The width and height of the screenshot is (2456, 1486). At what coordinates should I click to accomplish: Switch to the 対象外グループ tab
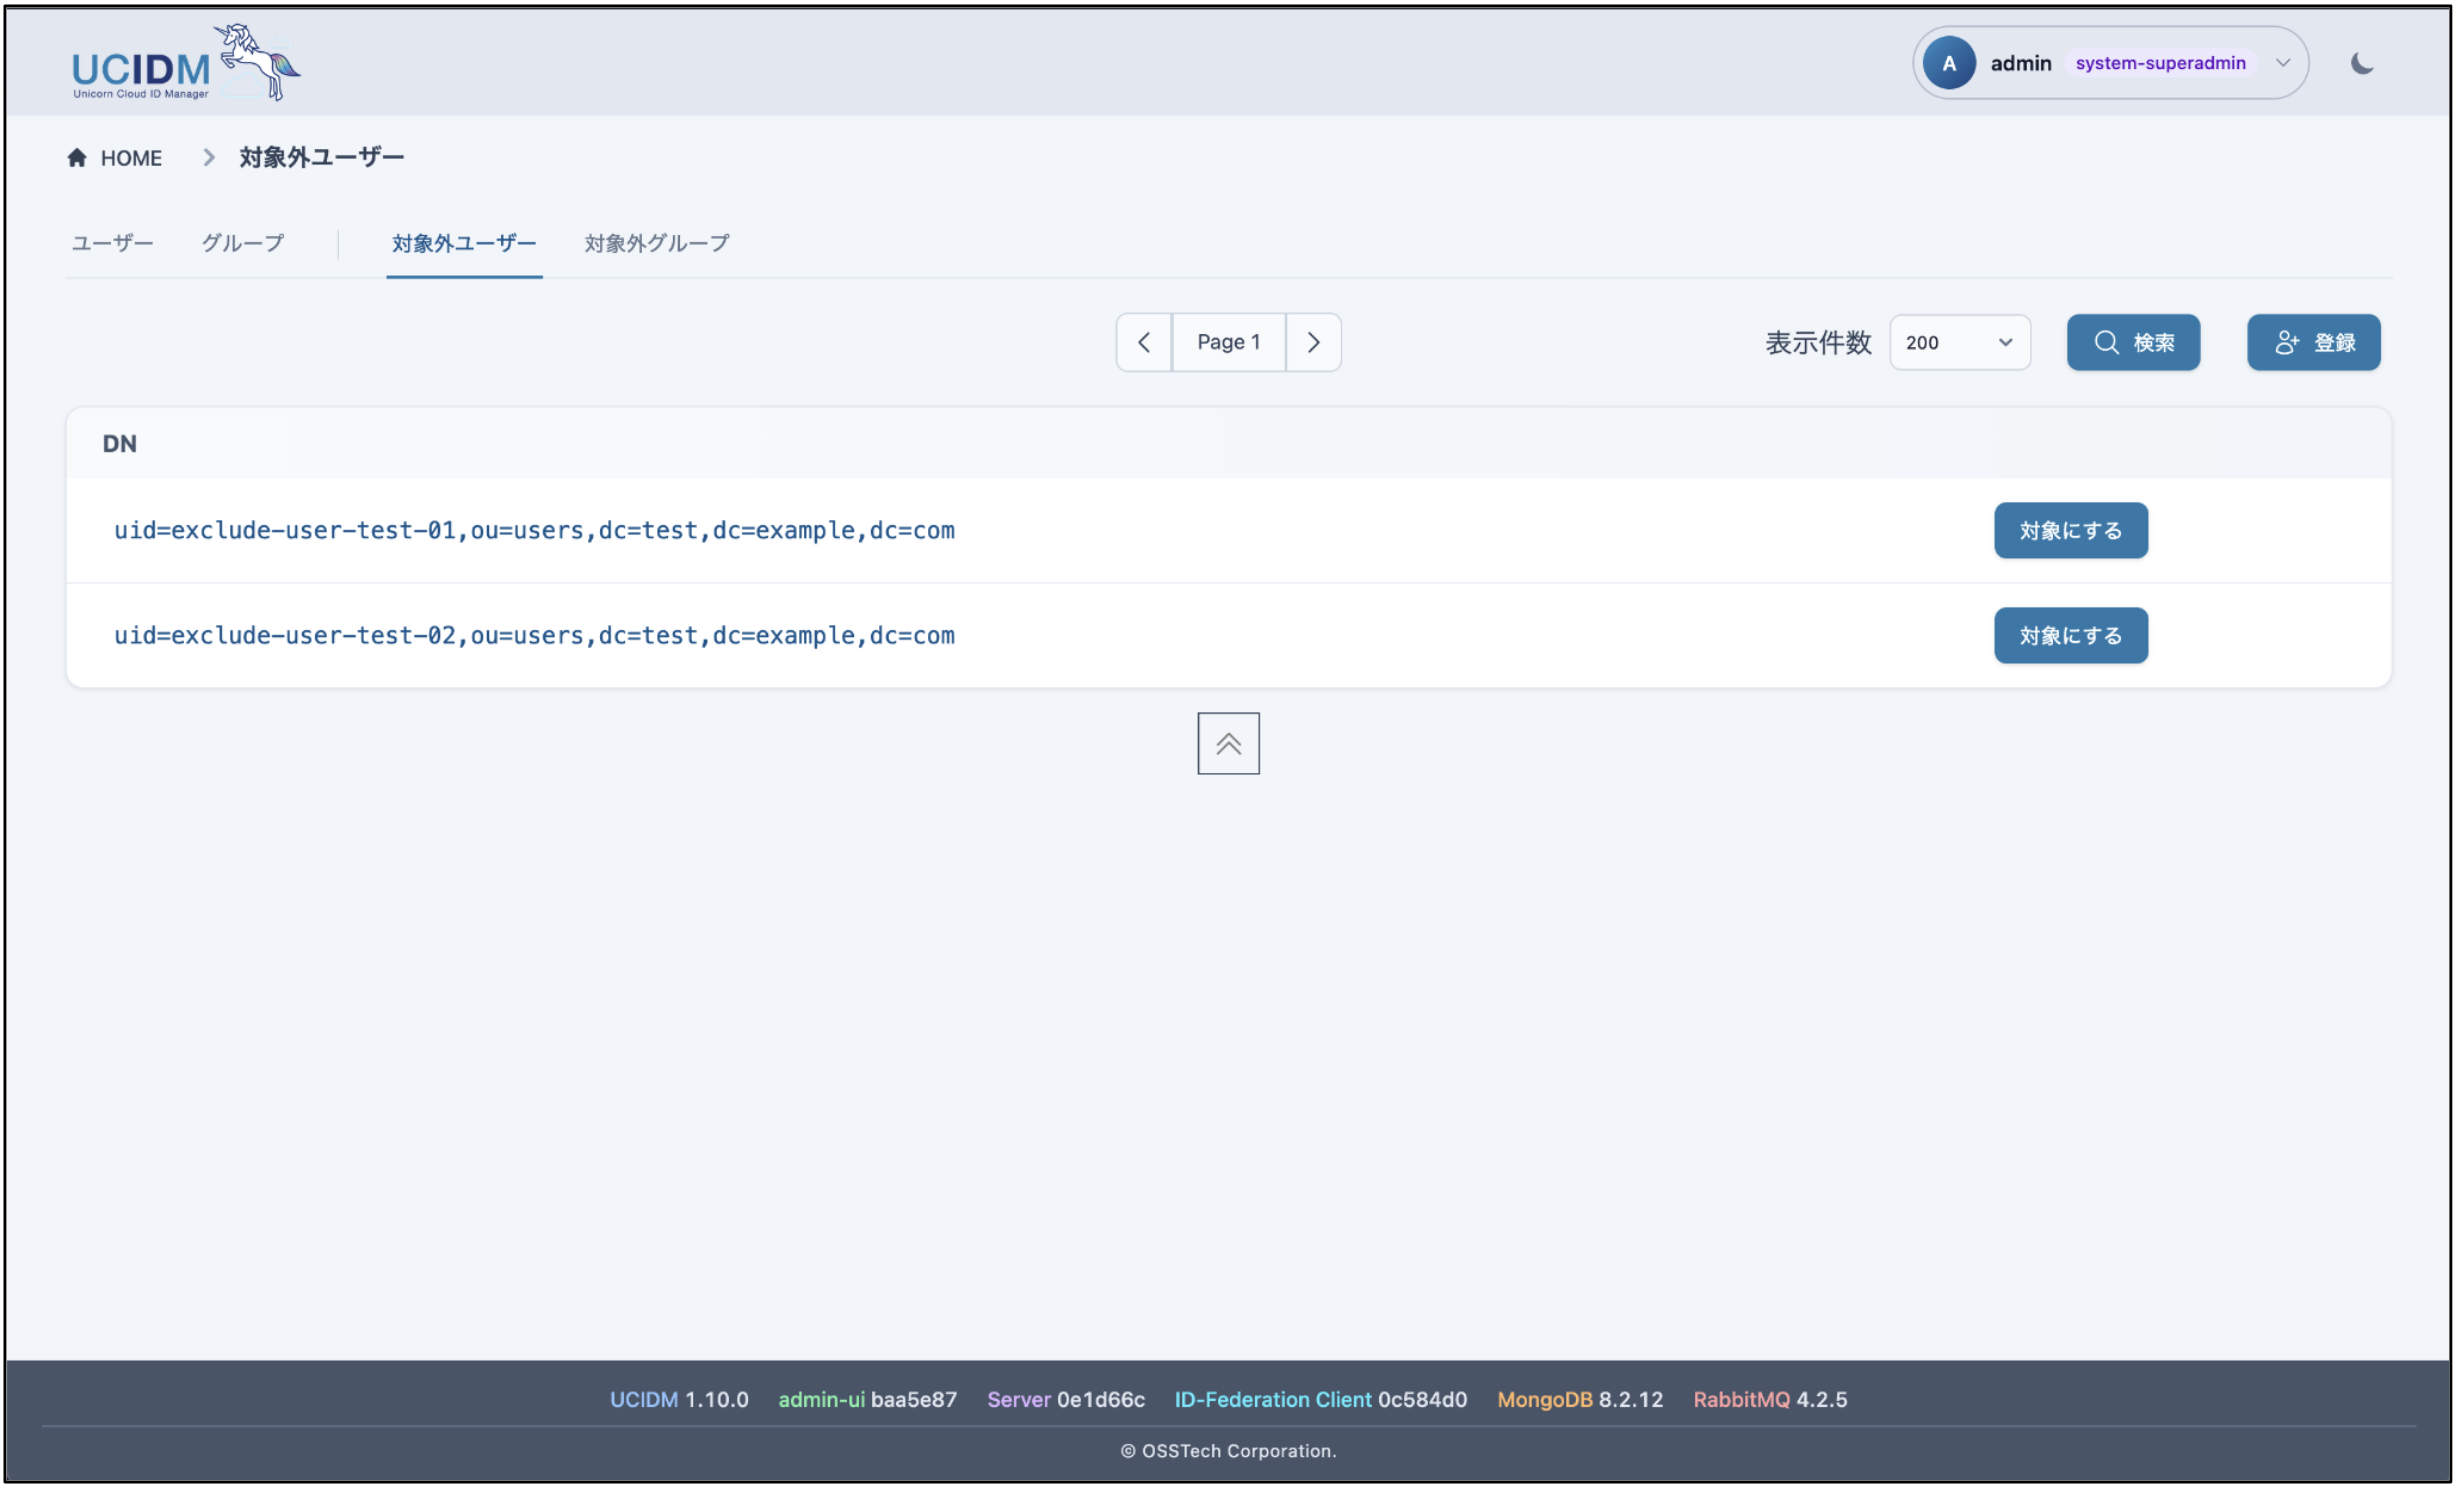(657, 243)
